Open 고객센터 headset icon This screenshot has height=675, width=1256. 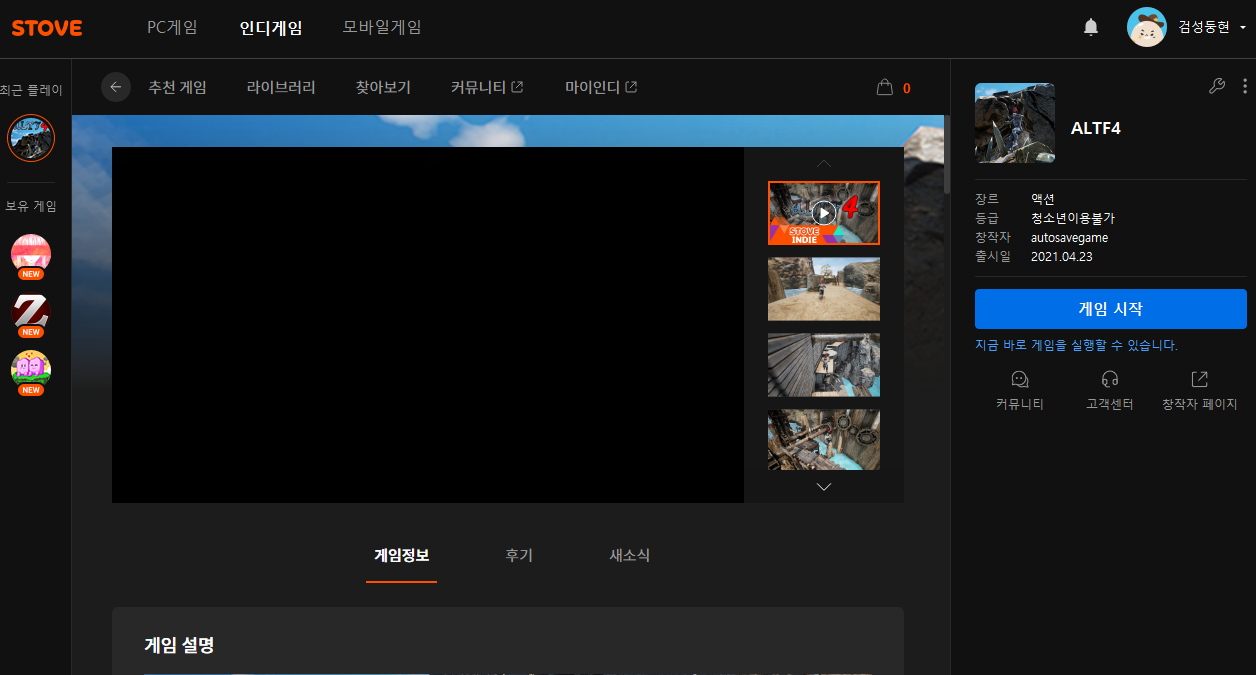(1109, 380)
